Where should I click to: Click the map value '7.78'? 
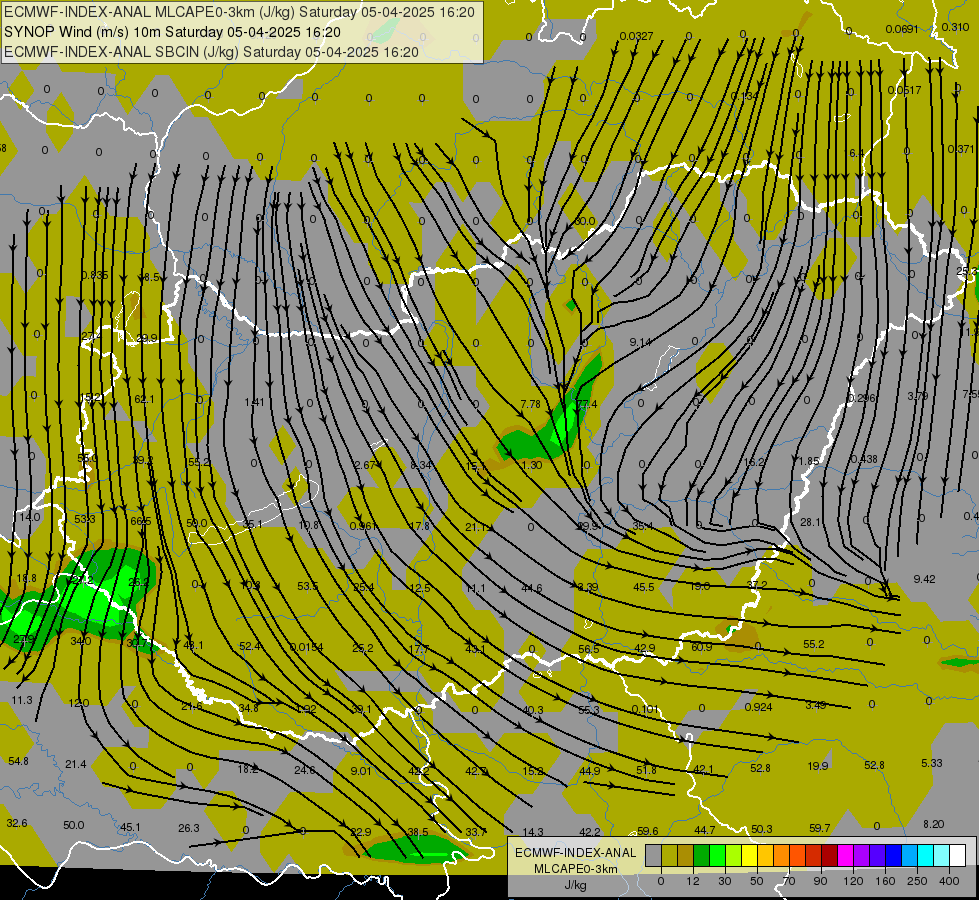coord(530,404)
